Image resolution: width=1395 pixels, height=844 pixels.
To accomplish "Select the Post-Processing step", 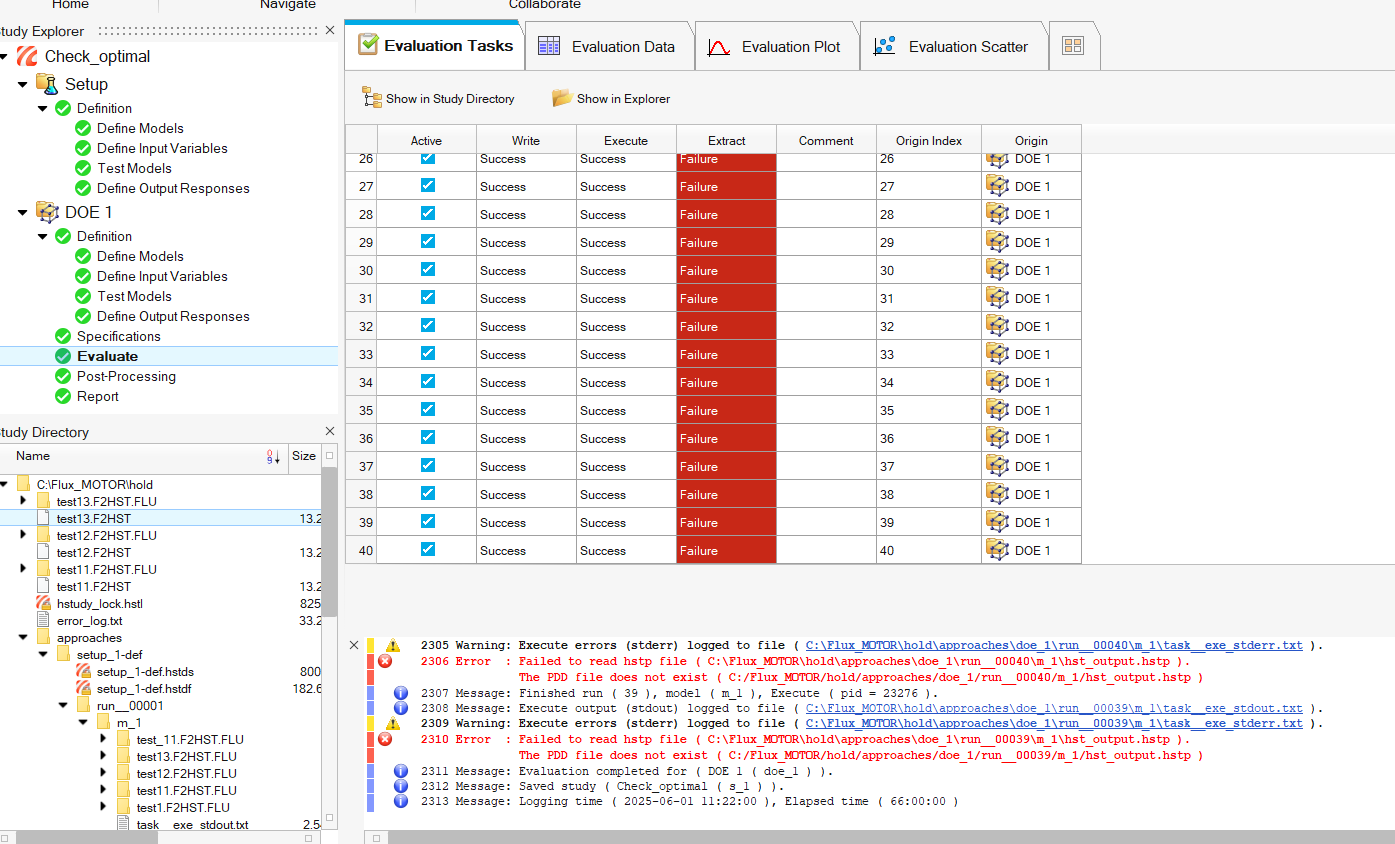I will tap(126, 376).
